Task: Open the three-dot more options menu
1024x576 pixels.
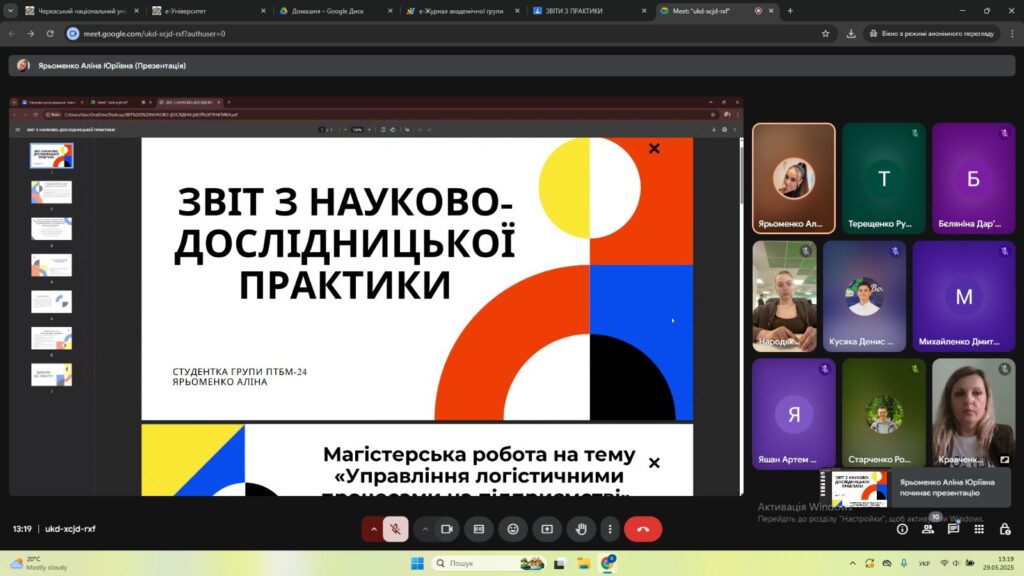Action: pos(609,529)
